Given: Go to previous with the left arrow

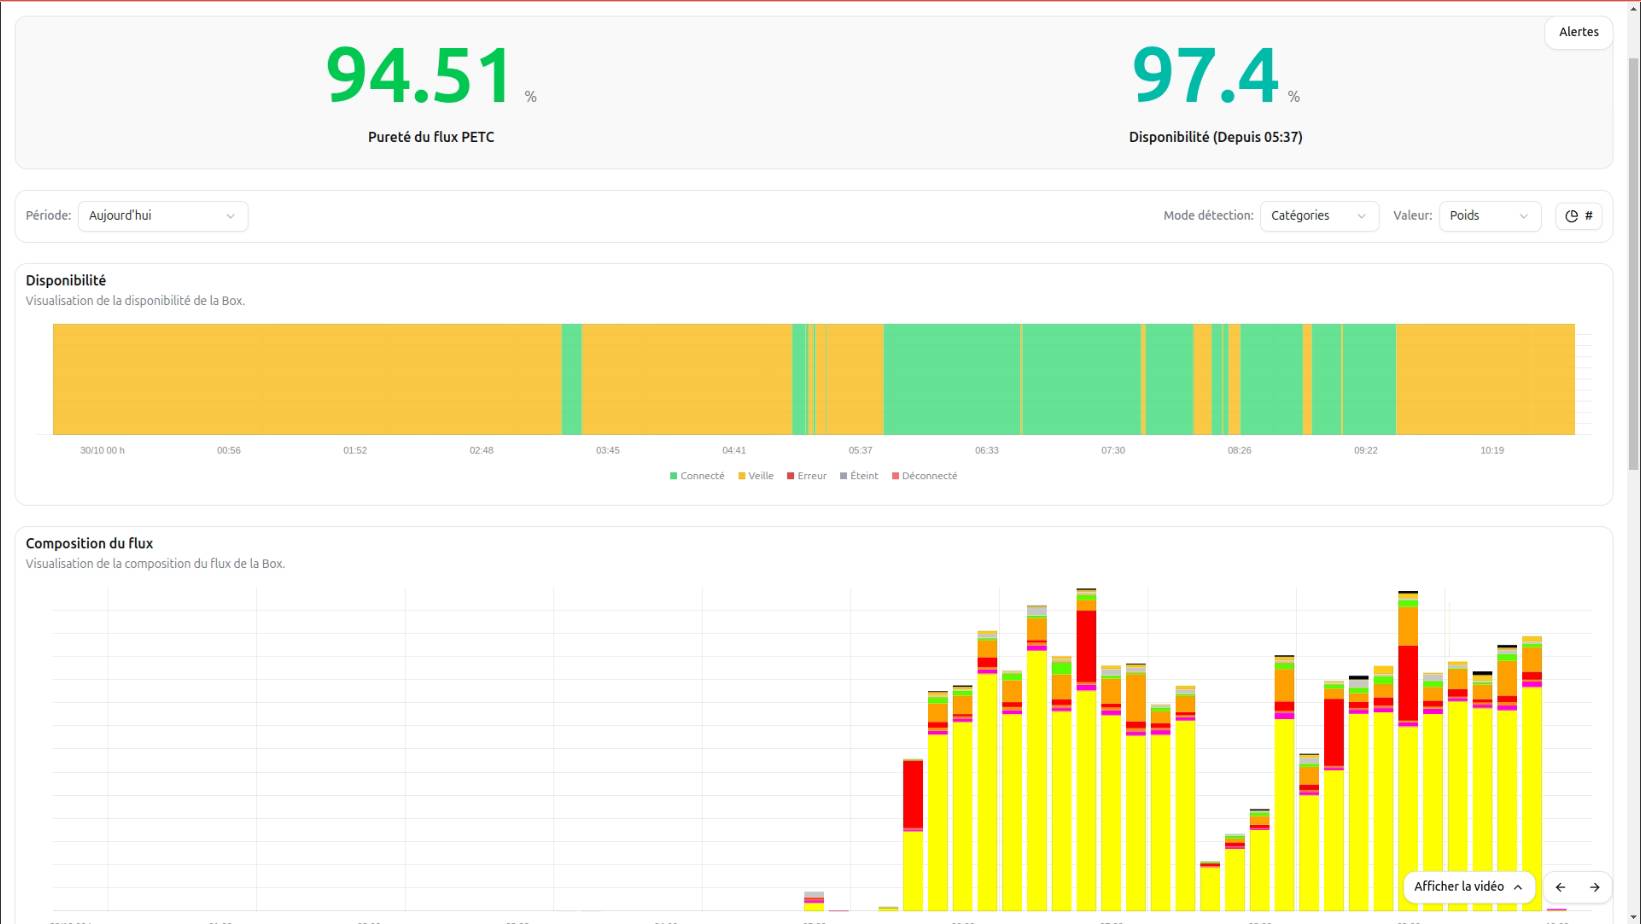Looking at the screenshot, I should point(1560,887).
